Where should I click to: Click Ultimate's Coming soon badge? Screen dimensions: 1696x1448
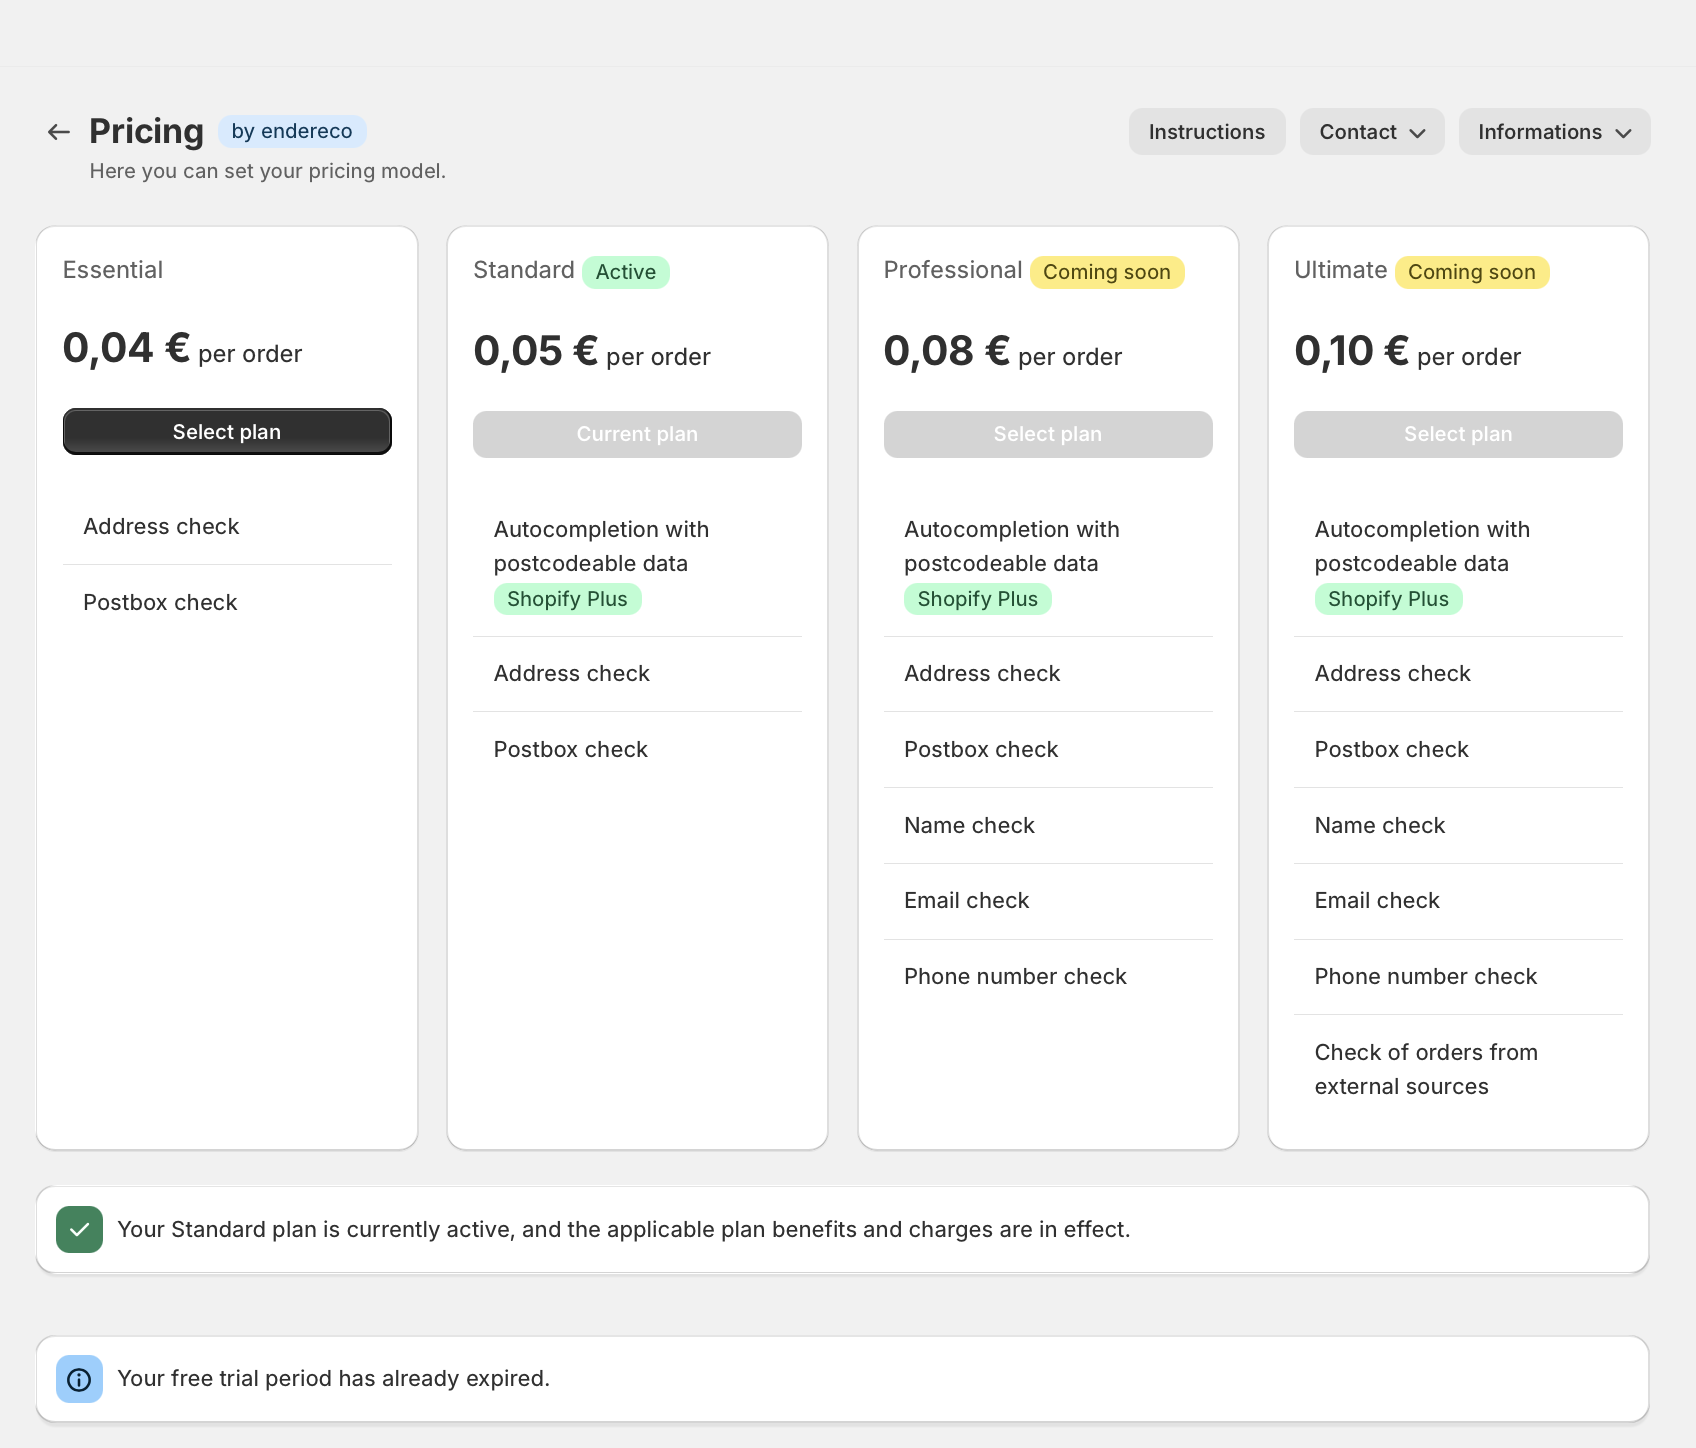[x=1472, y=272]
